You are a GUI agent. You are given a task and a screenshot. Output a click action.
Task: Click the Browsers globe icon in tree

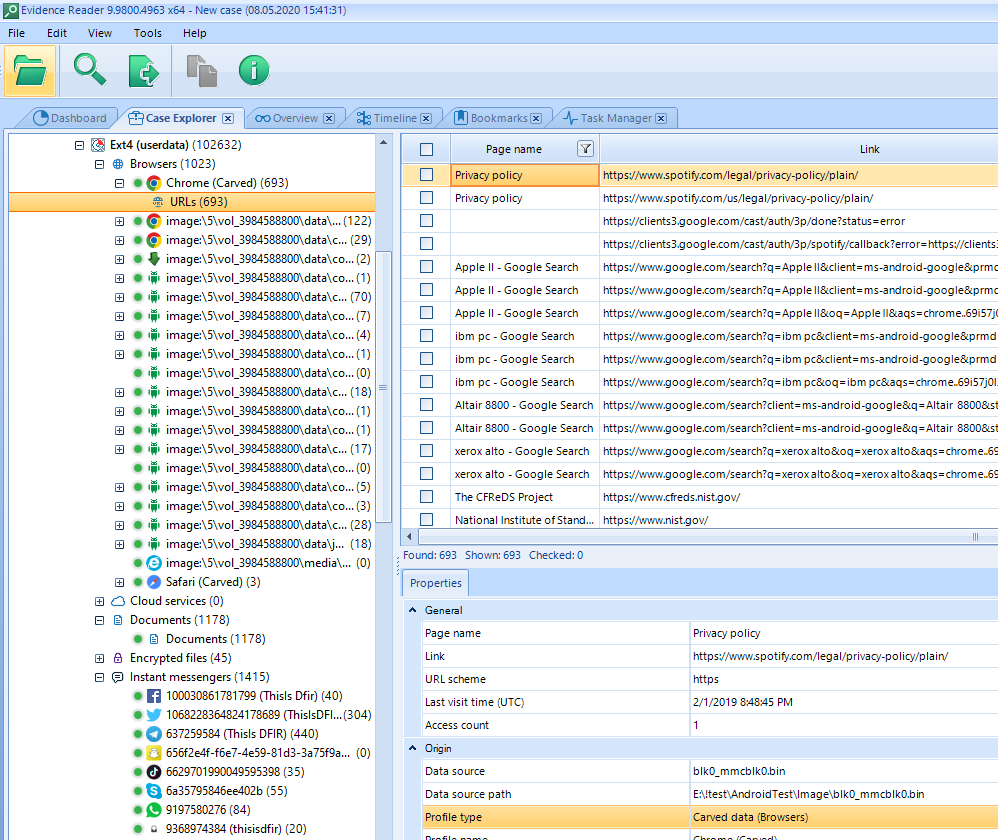click(118, 164)
